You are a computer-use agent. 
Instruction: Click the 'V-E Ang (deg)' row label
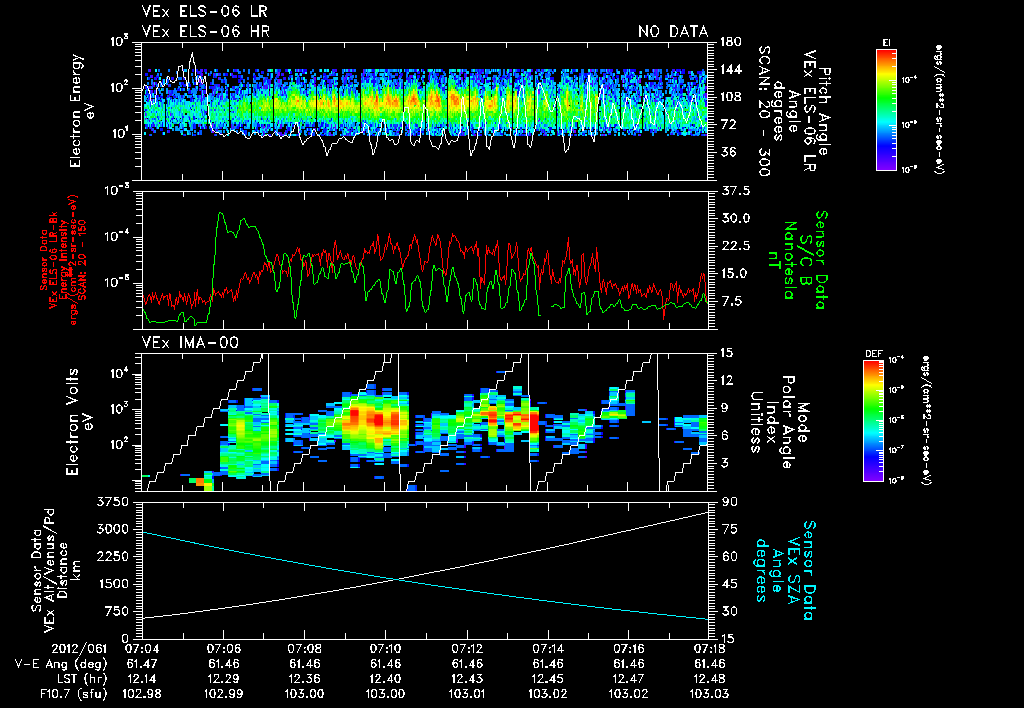(x=61, y=664)
